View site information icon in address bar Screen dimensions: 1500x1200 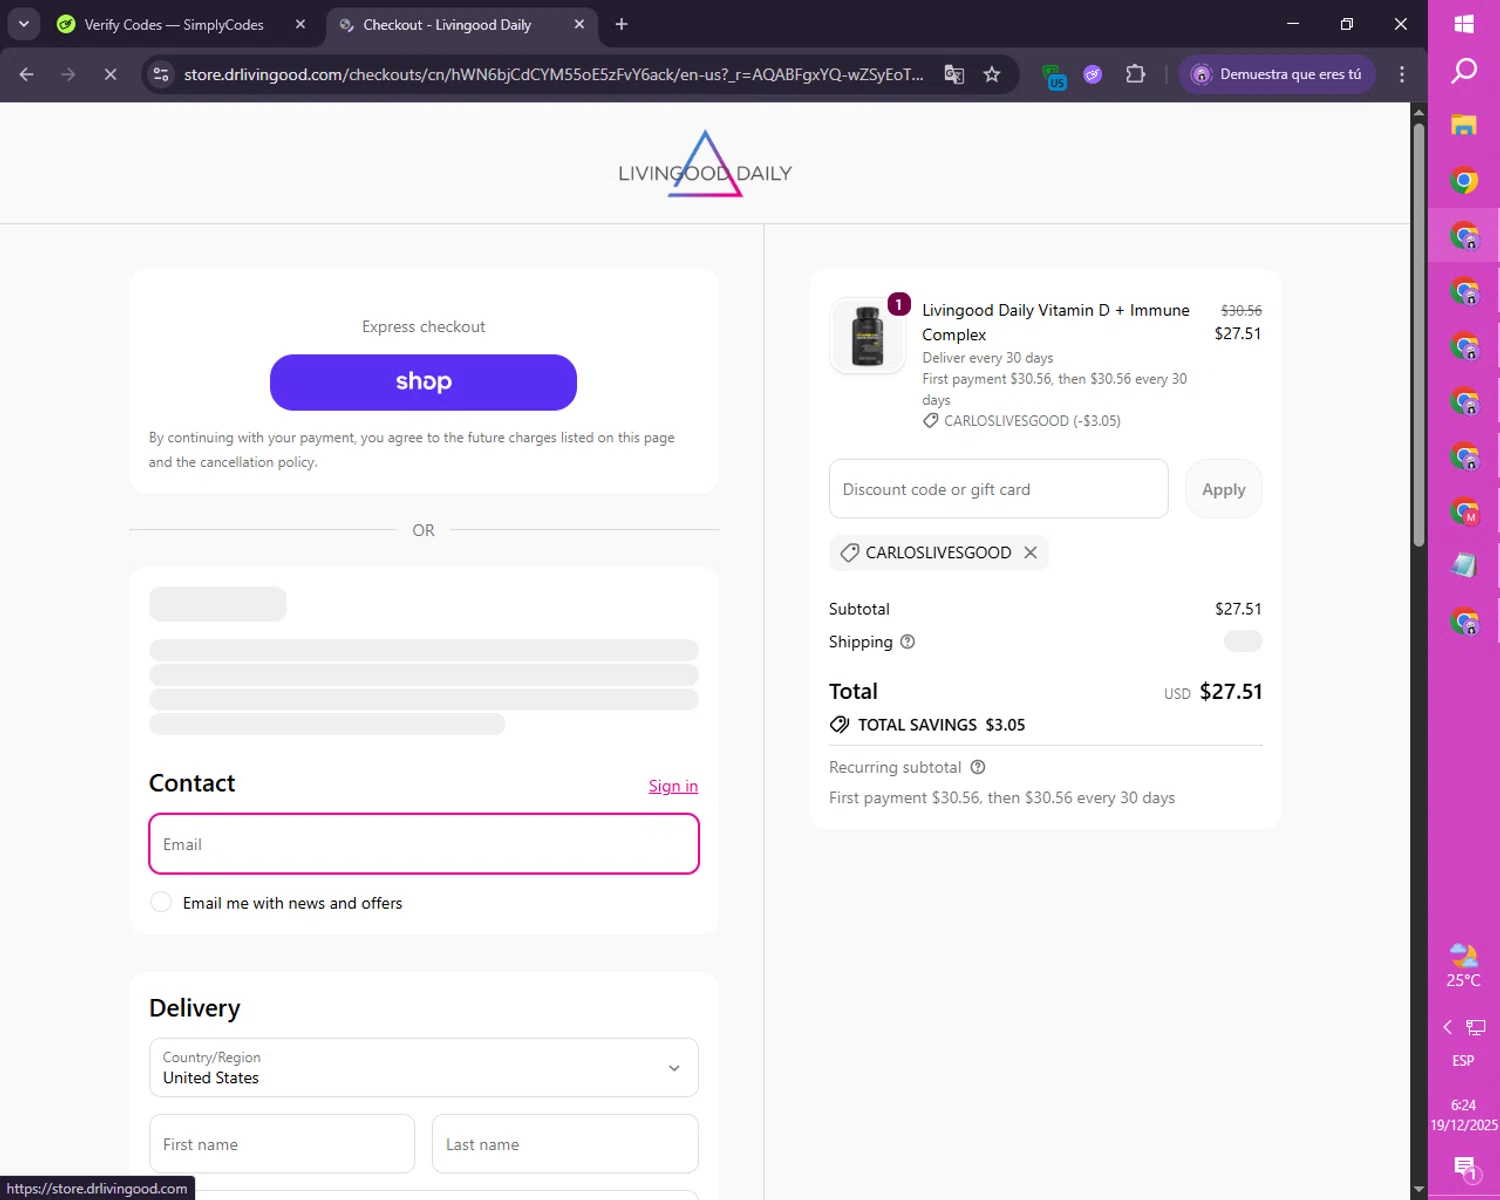pyautogui.click(x=161, y=74)
